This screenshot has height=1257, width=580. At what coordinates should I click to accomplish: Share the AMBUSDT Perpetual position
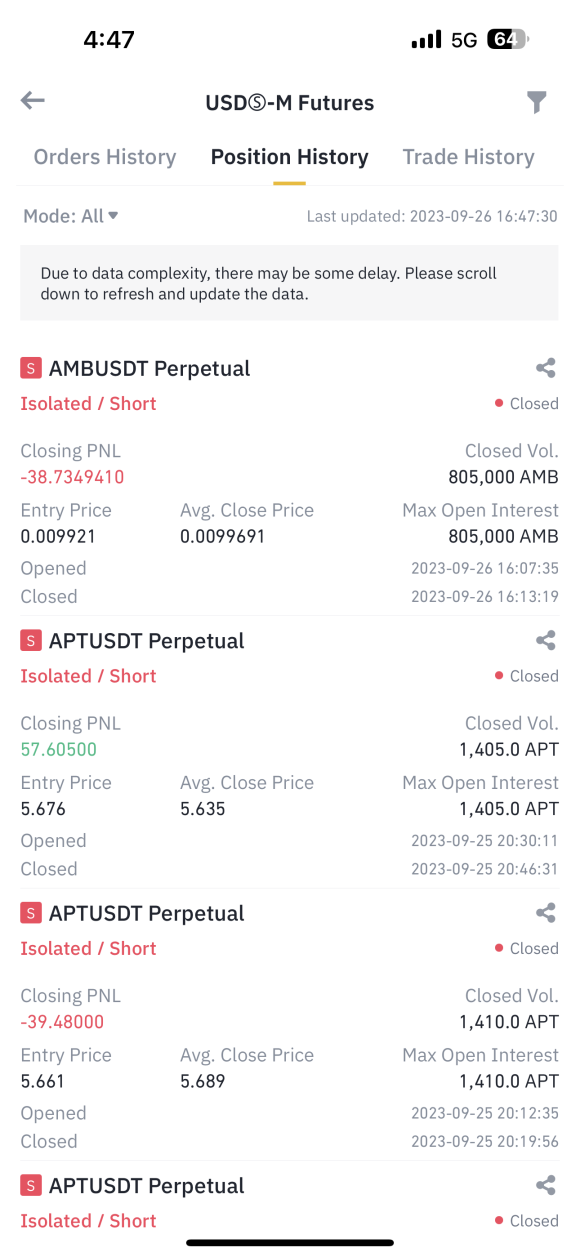point(546,368)
